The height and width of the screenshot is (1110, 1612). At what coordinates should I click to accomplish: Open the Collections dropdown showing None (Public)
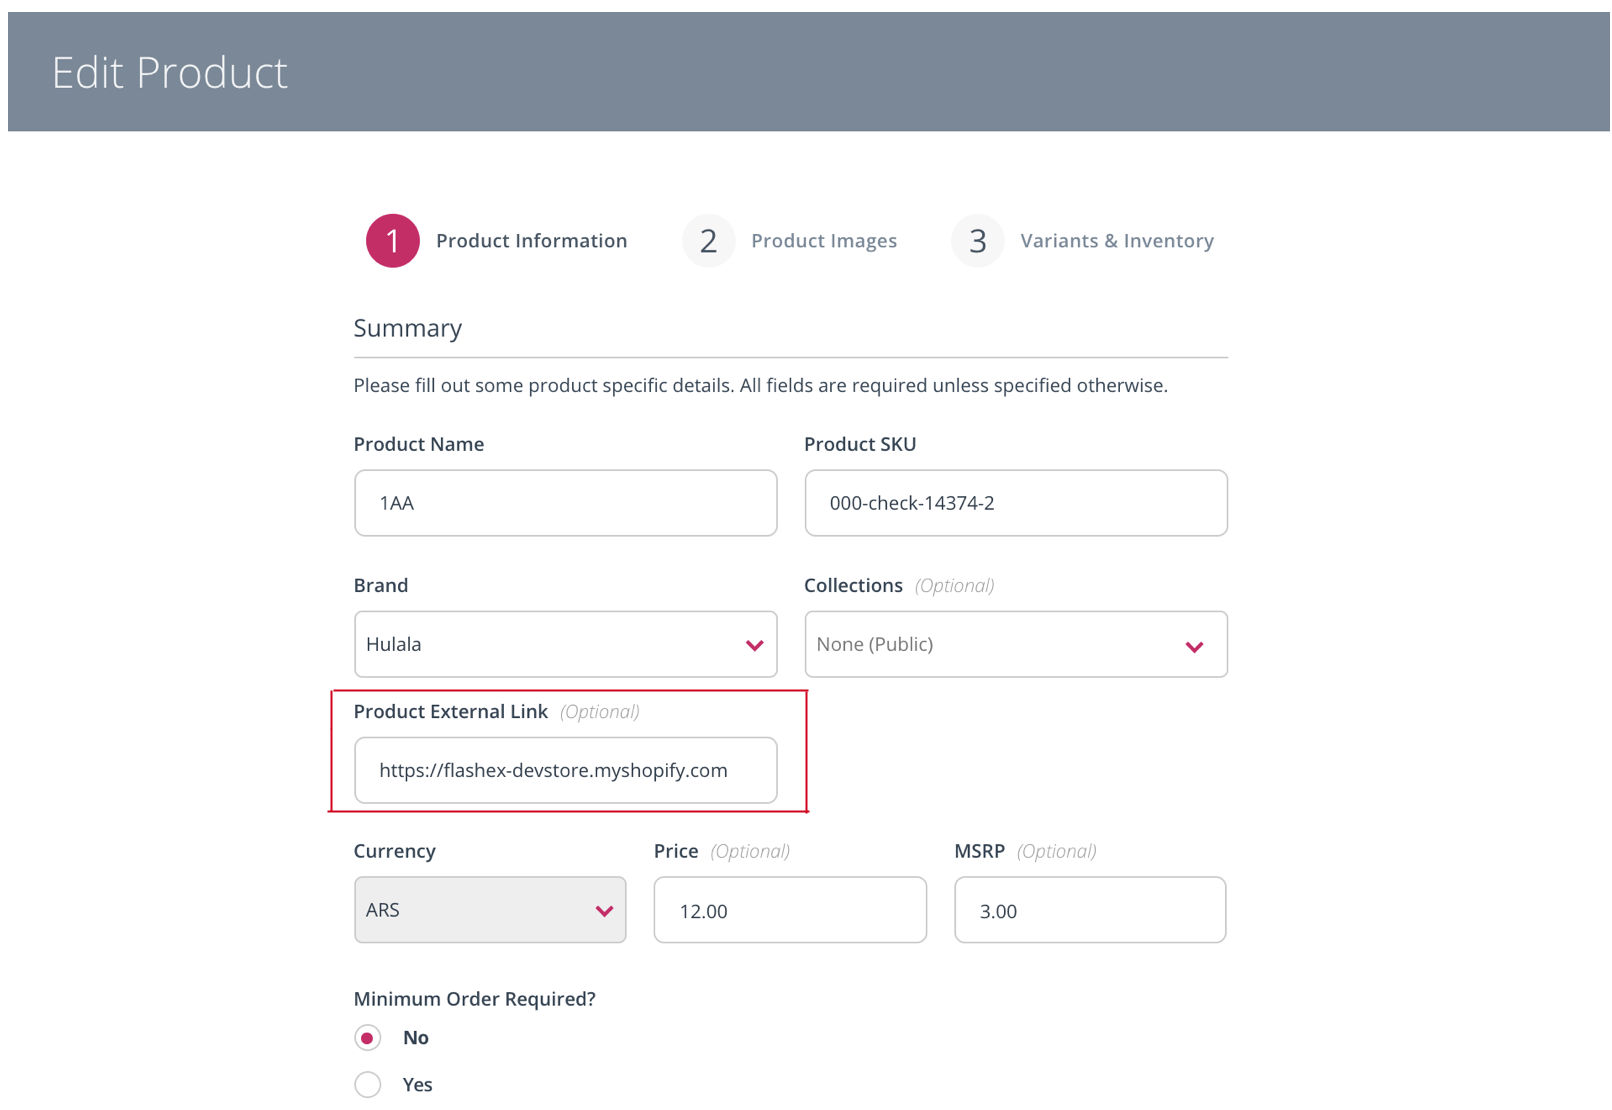[x=1015, y=644]
